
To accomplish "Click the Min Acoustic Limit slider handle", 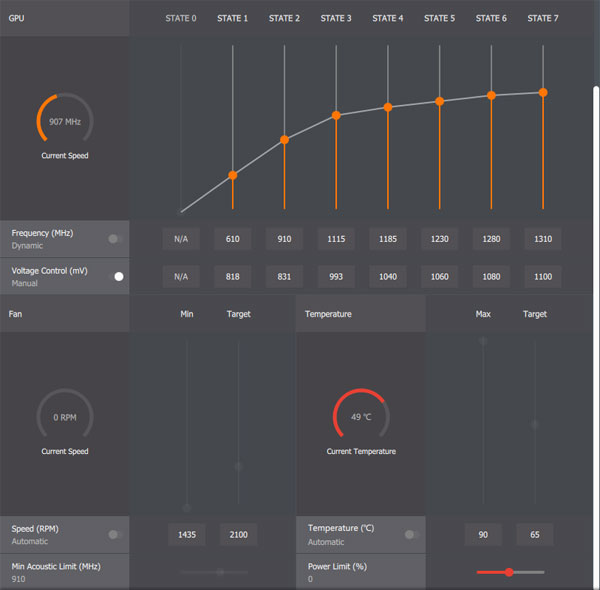I will (220, 572).
